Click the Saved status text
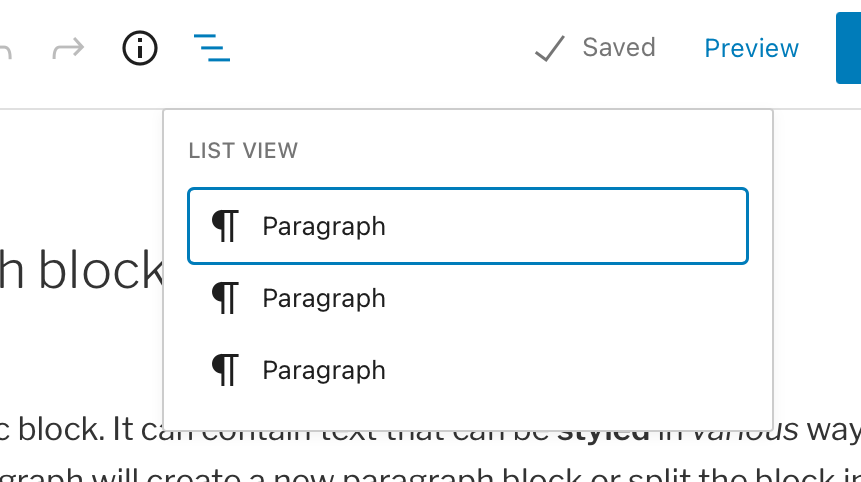The width and height of the screenshot is (861, 482). (x=619, y=48)
